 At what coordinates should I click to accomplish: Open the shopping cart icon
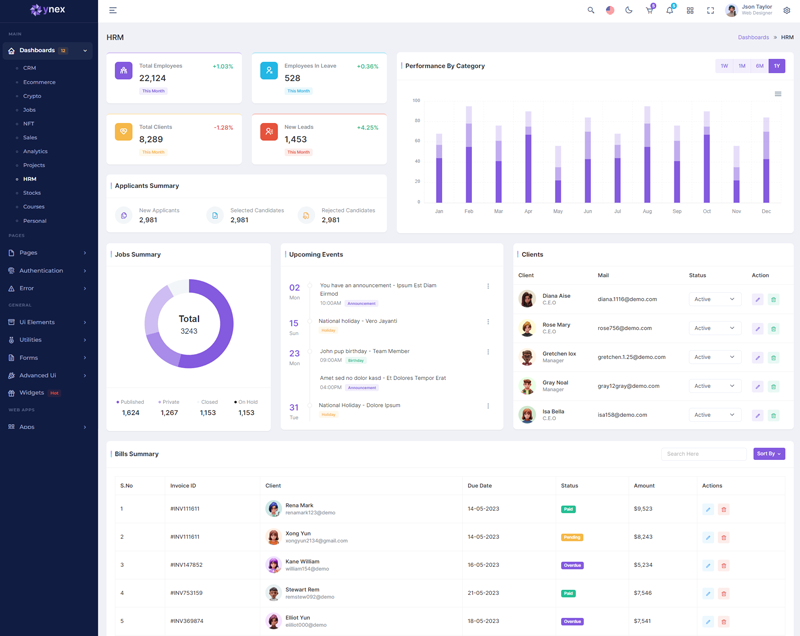649,10
